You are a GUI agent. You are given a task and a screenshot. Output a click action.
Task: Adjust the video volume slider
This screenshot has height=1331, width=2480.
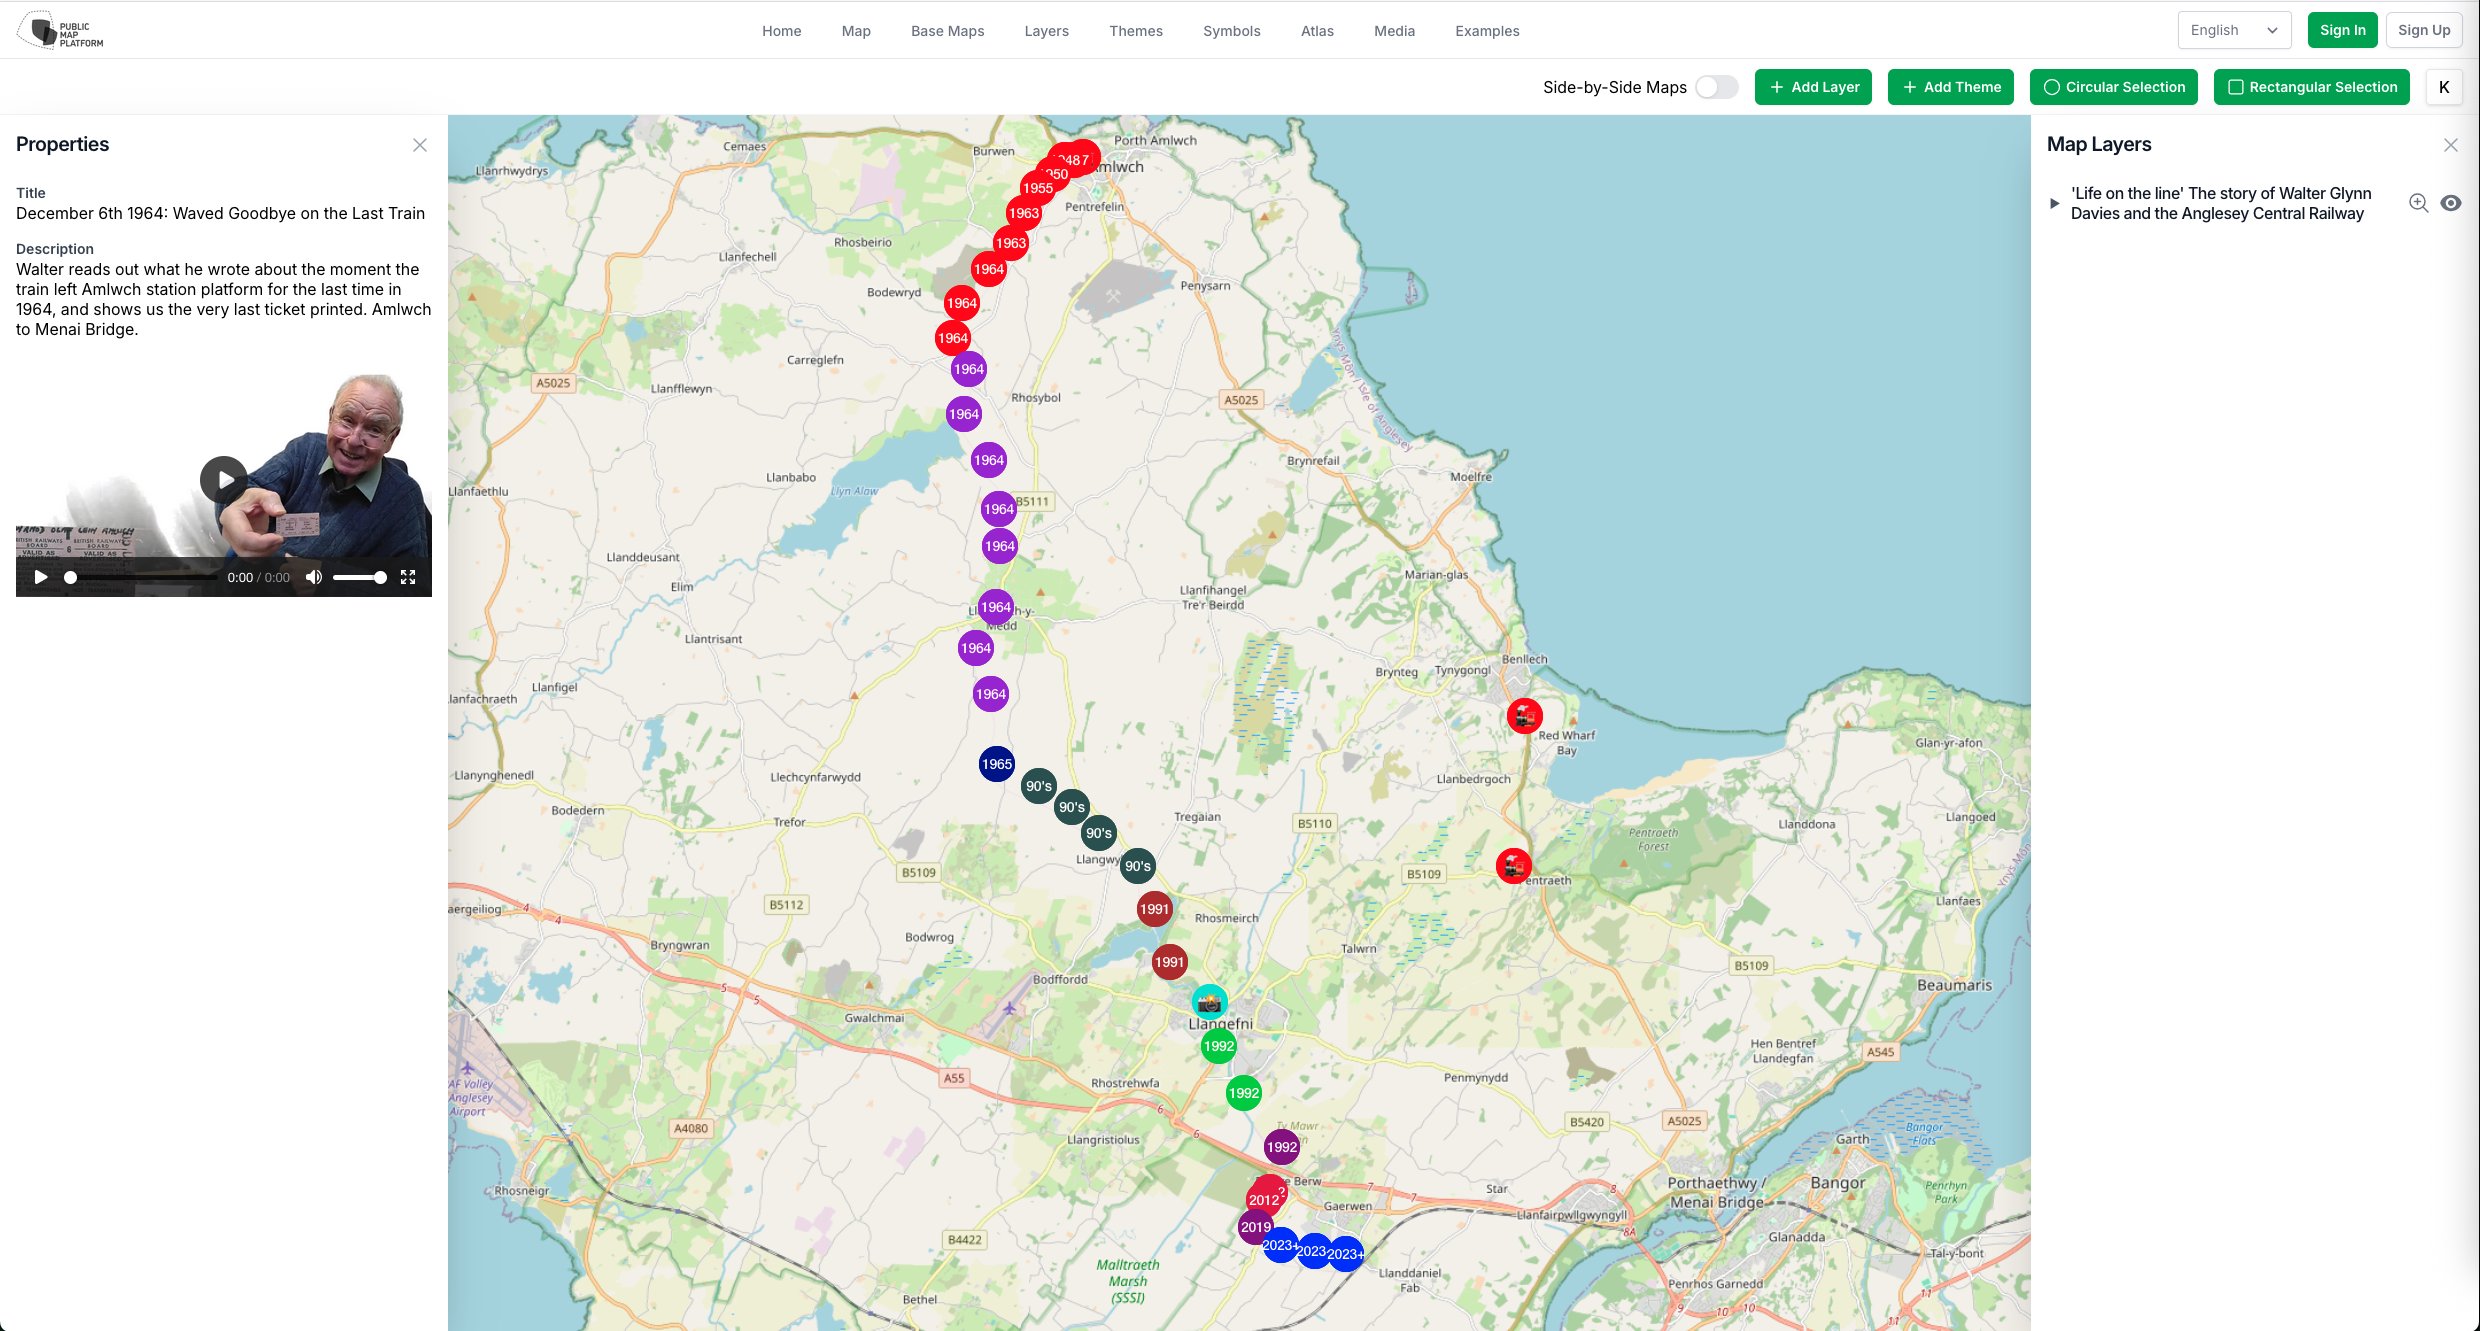coord(359,577)
